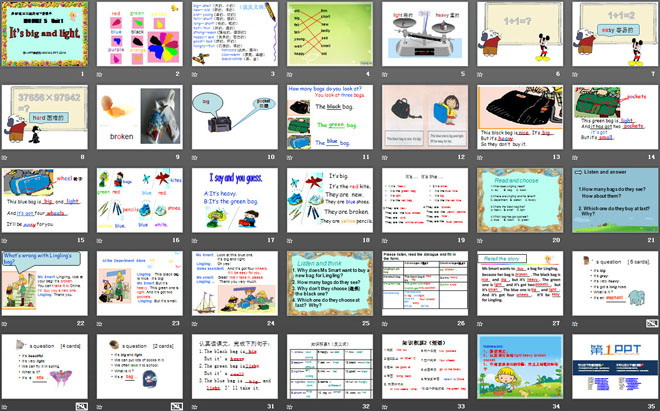Click the animation star under slide 12
The image size is (660, 411).
[385, 157]
